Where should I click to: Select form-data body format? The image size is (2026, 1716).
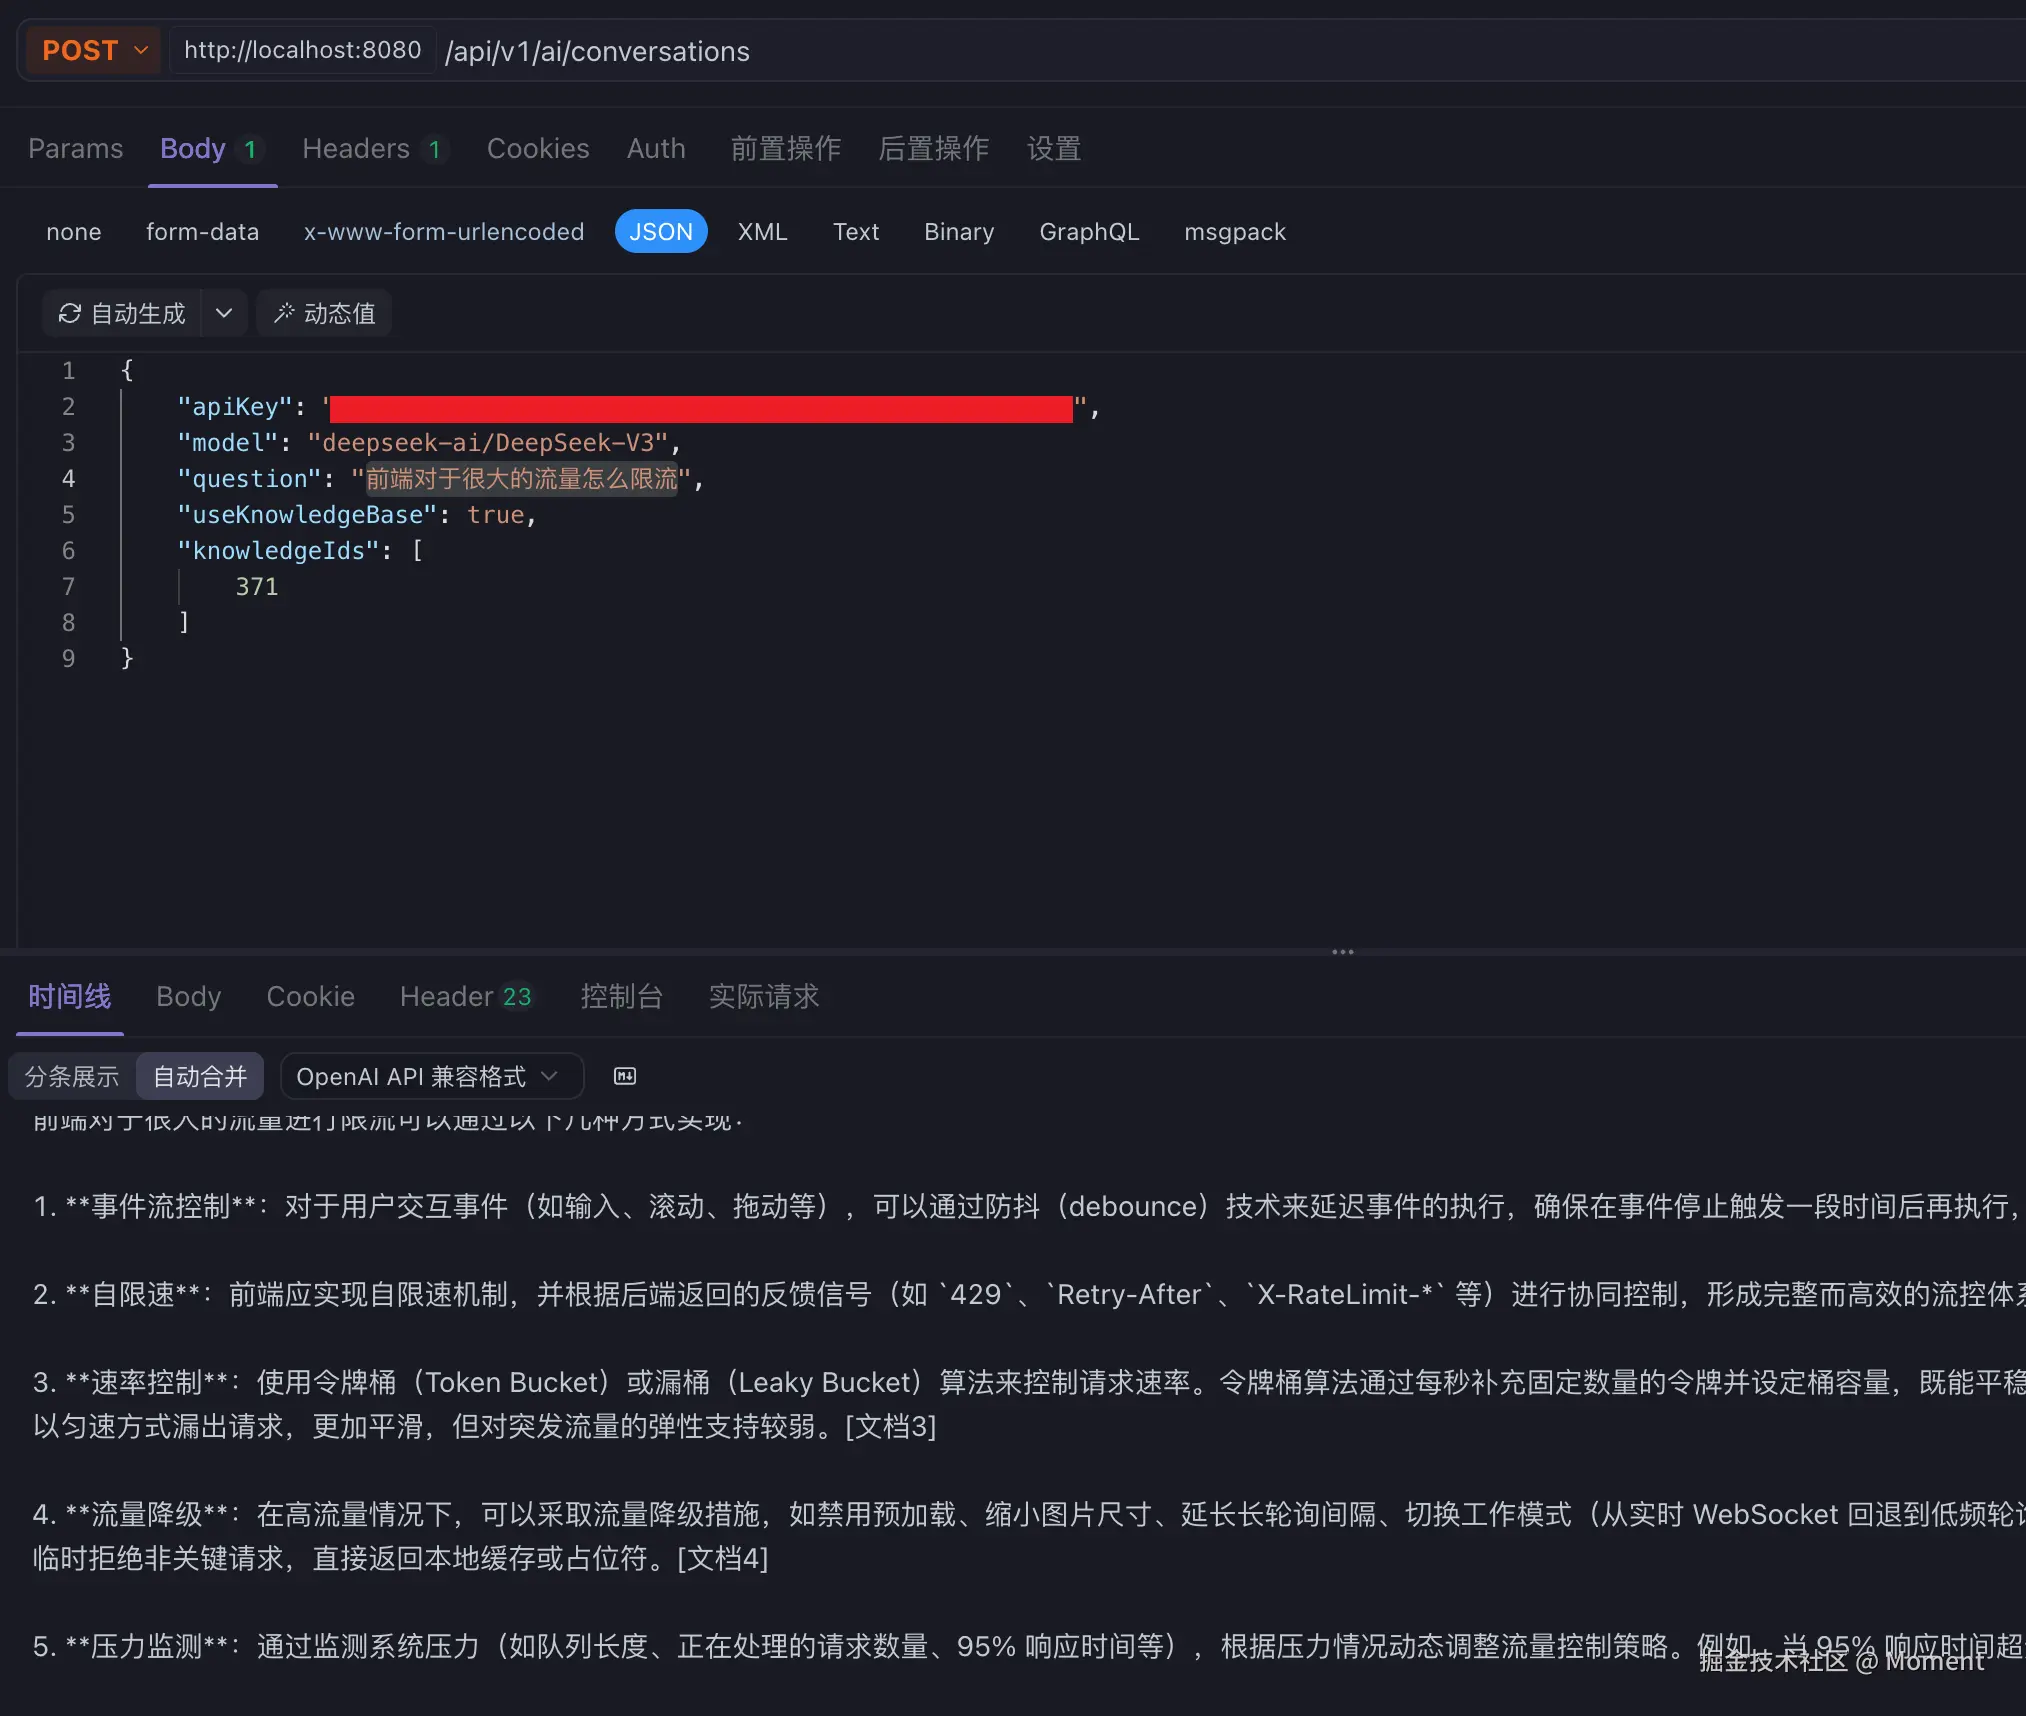click(203, 231)
